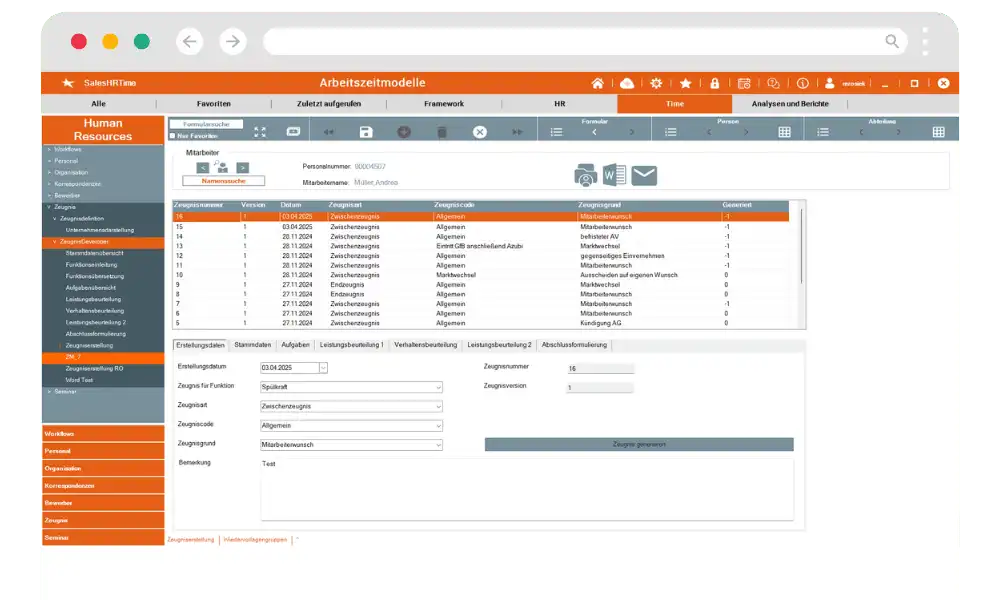Open the Person grid table icon
This screenshot has width=1000, height=600.
point(784,132)
